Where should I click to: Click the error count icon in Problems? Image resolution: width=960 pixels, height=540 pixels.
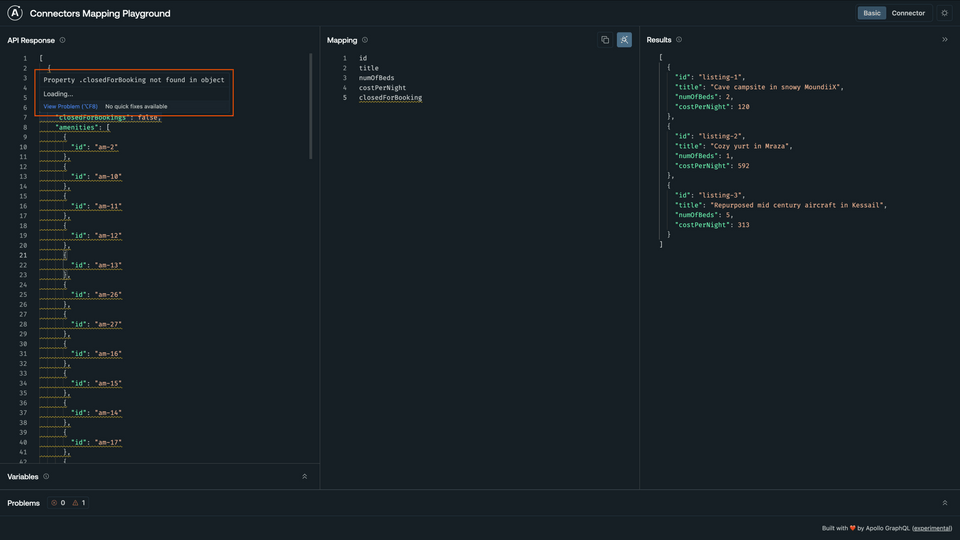coord(54,503)
